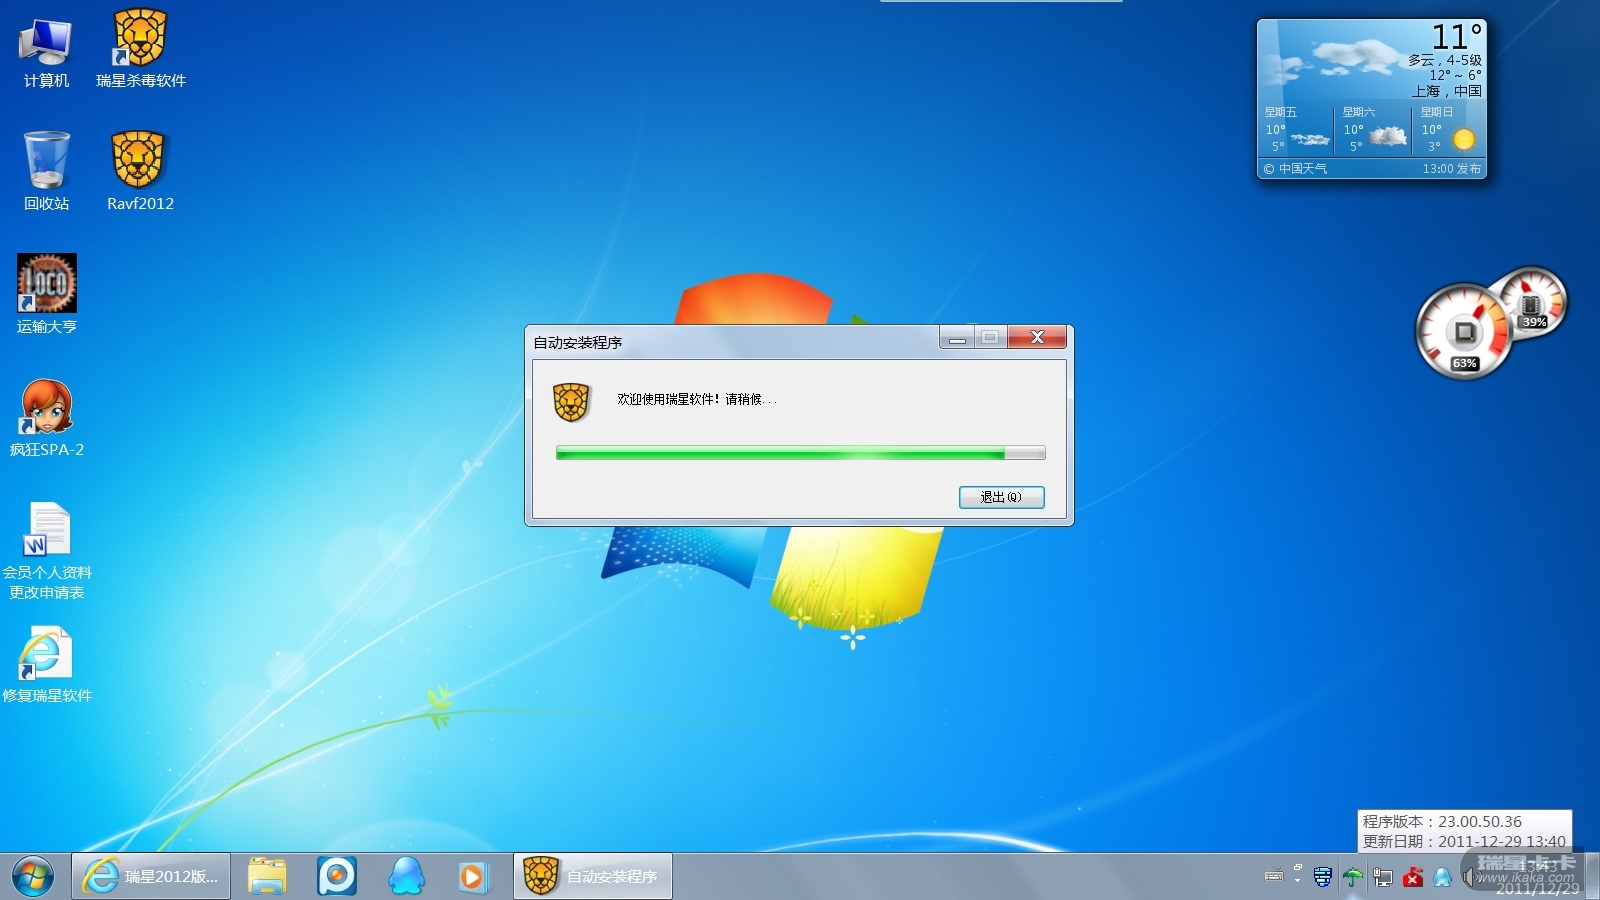1600x900 pixels.
Task: Open the Windows Start menu orb
Action: tap(33, 877)
